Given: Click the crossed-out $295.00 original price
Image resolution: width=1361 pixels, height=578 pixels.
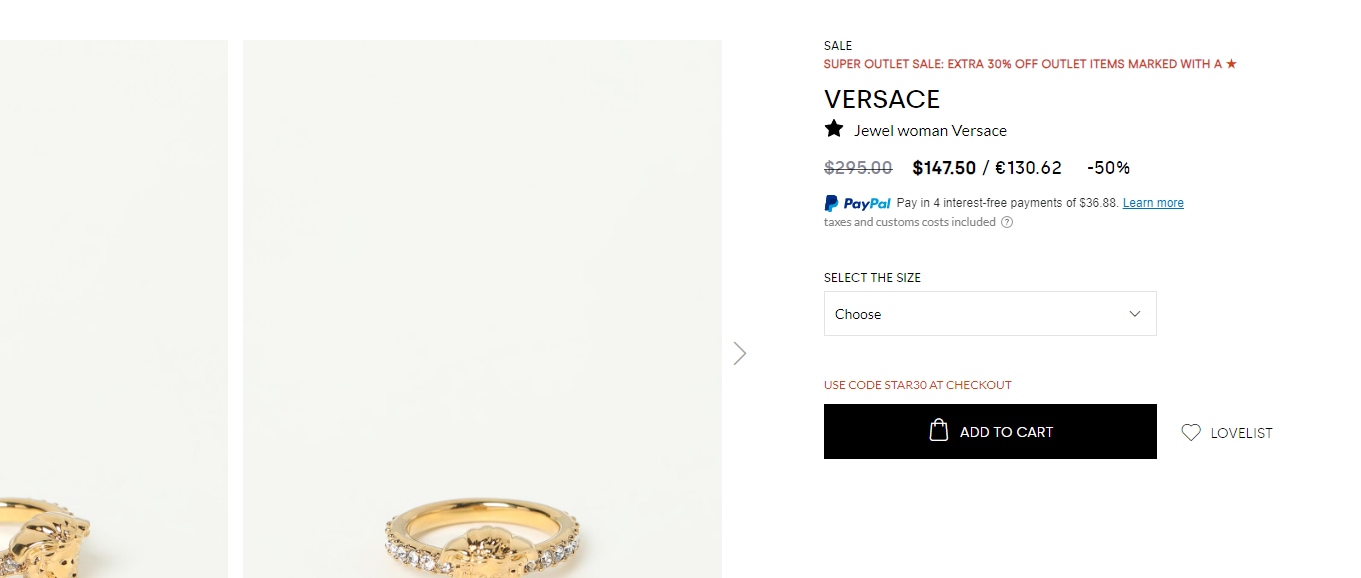Looking at the screenshot, I should pos(858,168).
